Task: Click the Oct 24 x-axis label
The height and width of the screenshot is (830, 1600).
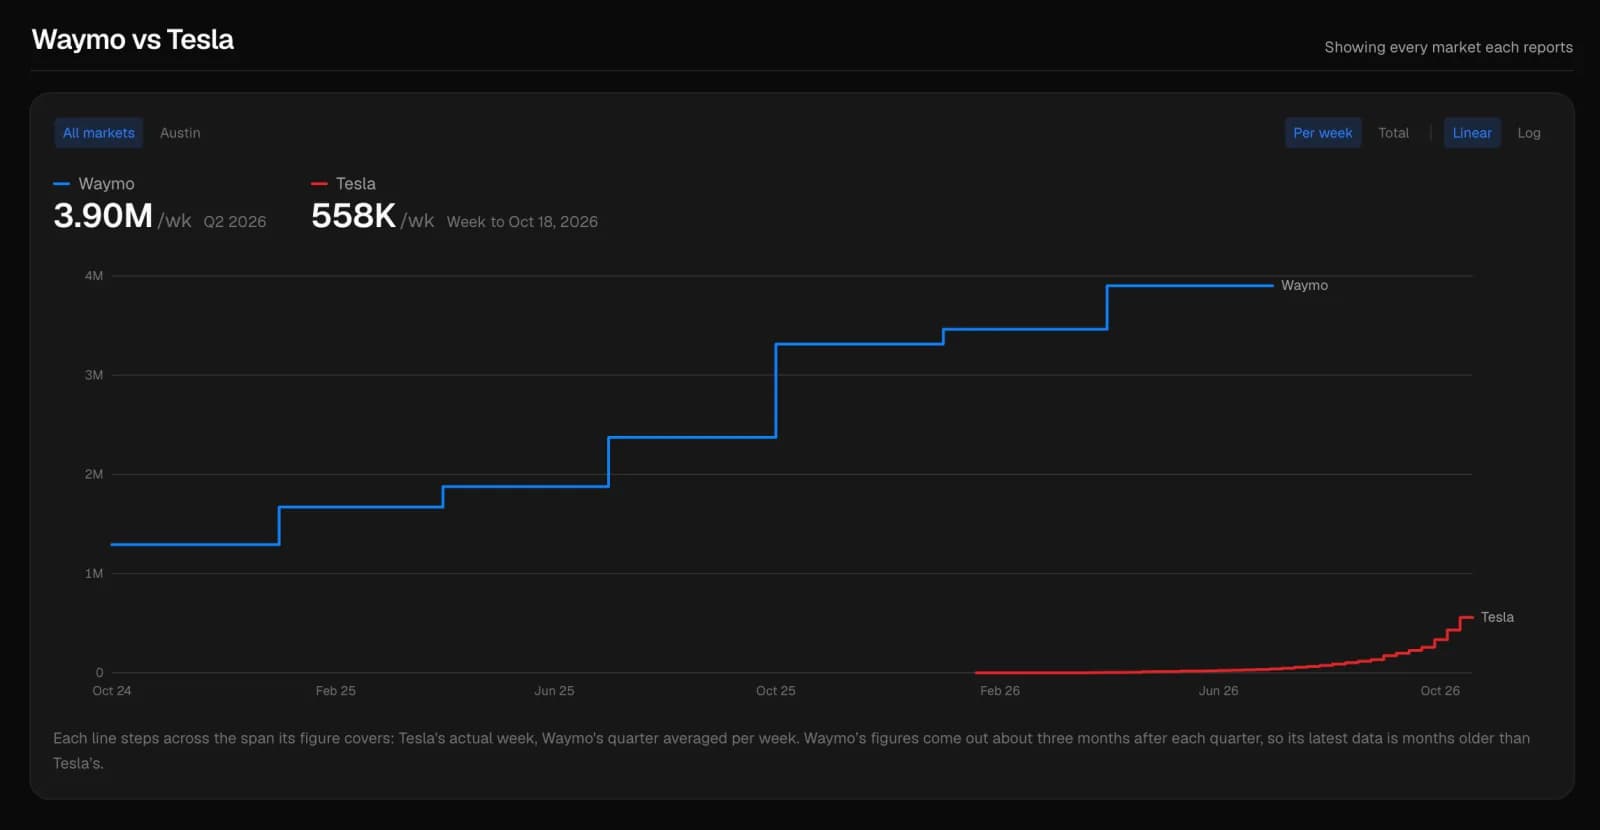Action: click(112, 691)
